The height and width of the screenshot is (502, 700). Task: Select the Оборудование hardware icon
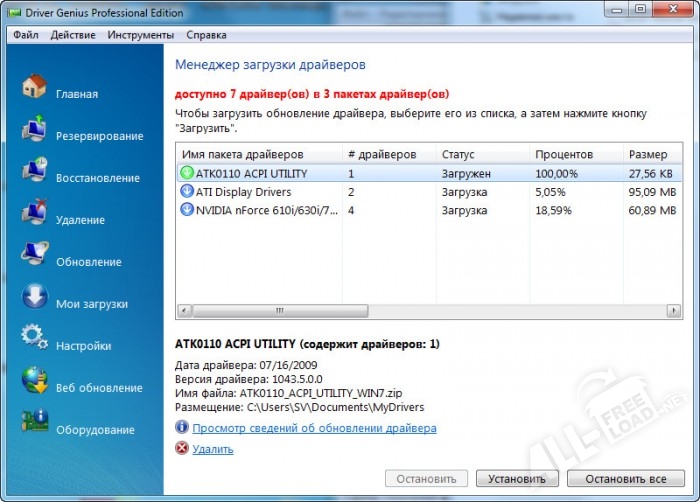click(34, 424)
